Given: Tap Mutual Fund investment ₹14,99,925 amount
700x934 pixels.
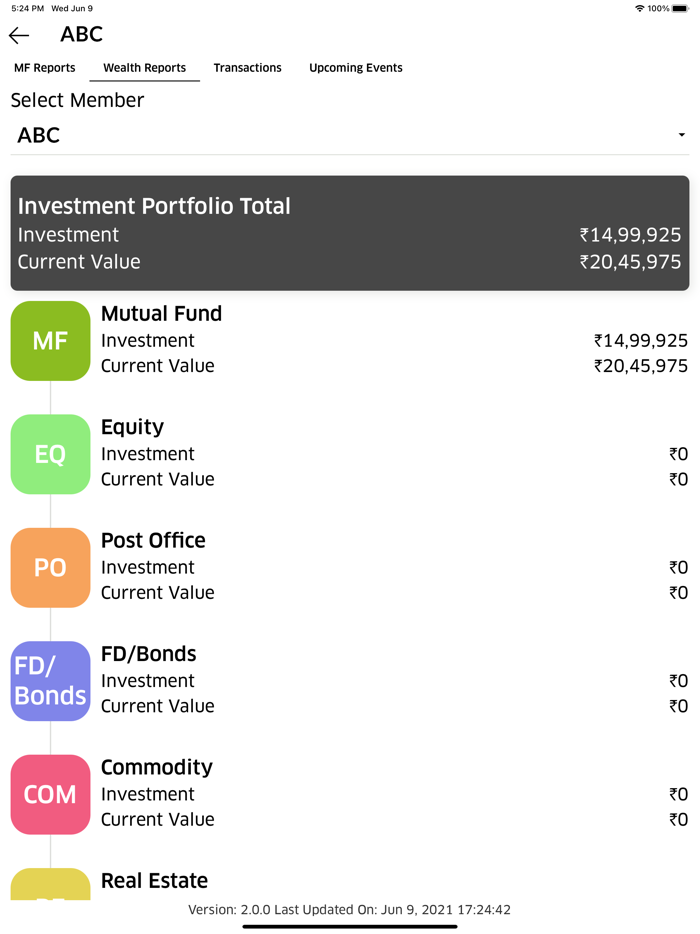Looking at the screenshot, I should (x=640, y=341).
